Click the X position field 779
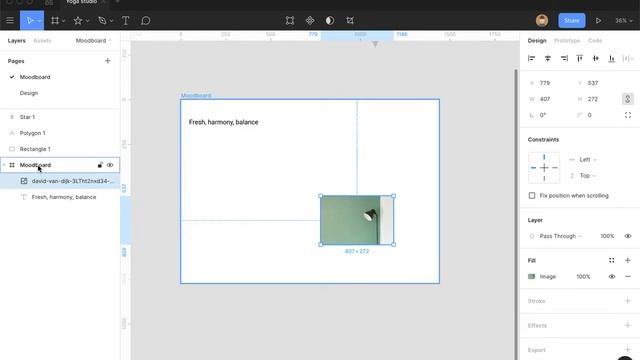Screen dimensions: 640x360 545,83
